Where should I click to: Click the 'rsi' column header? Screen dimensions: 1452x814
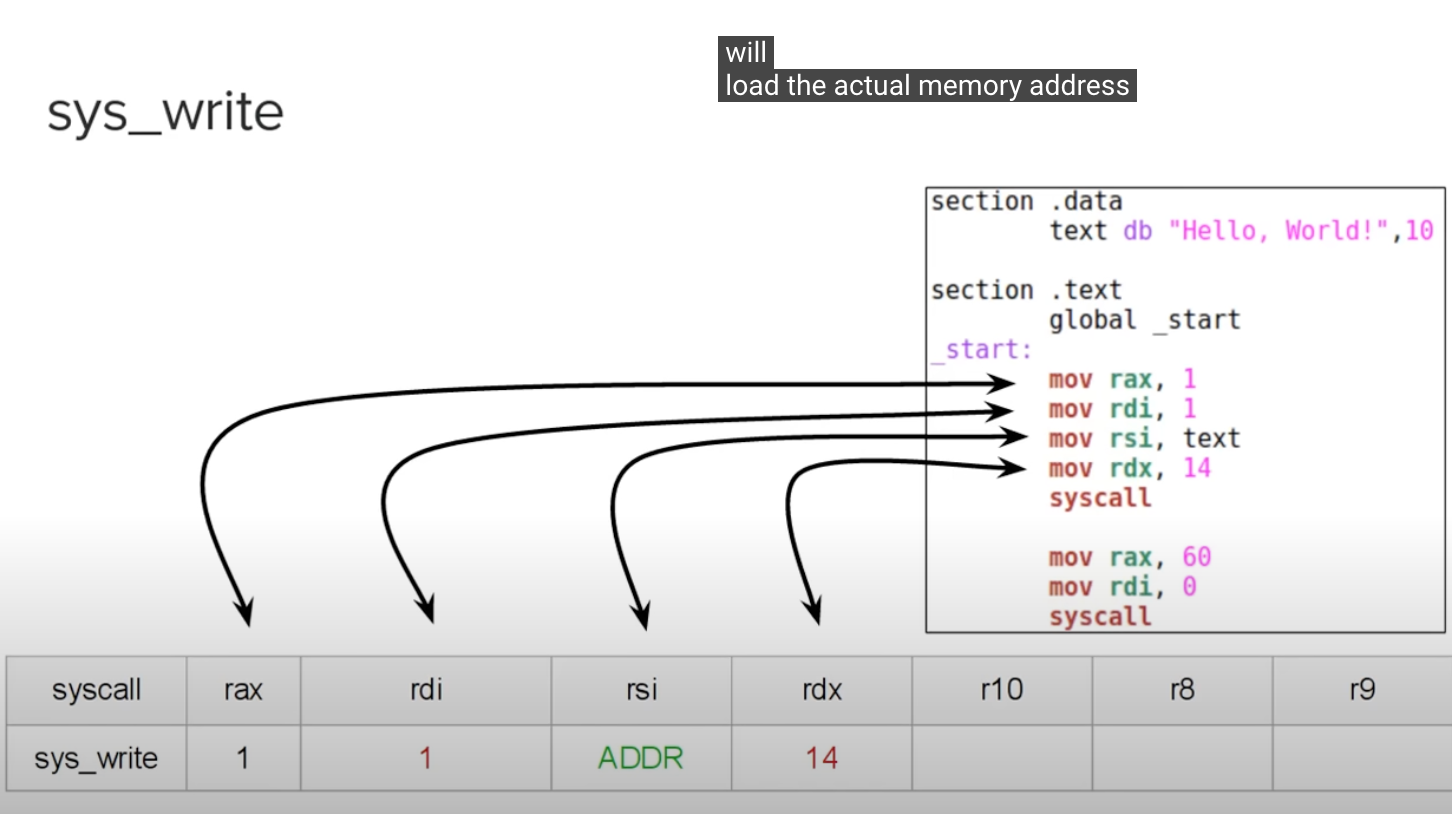tap(641, 690)
